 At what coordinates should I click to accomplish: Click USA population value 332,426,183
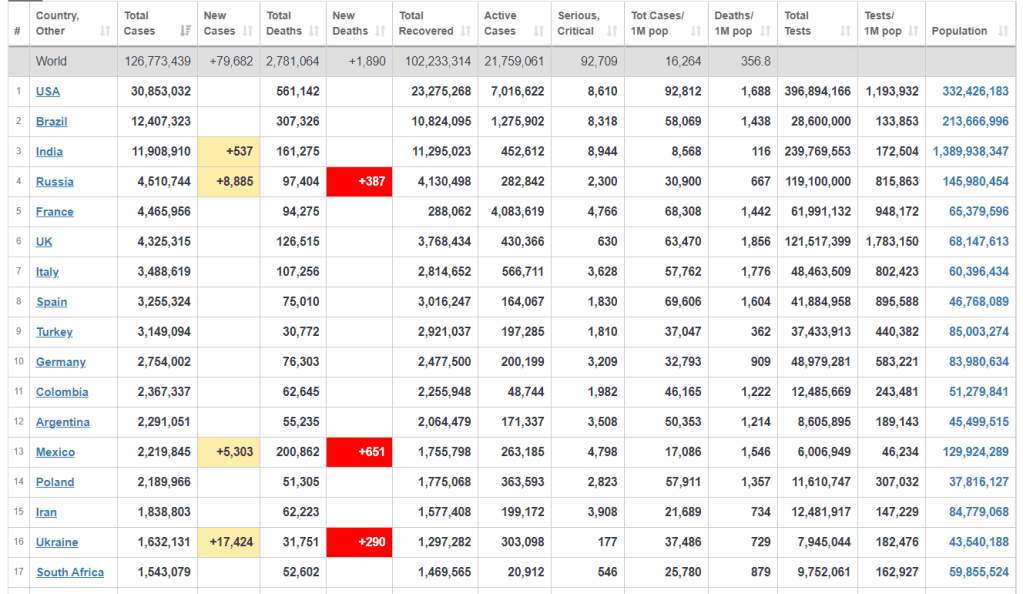coord(975,91)
